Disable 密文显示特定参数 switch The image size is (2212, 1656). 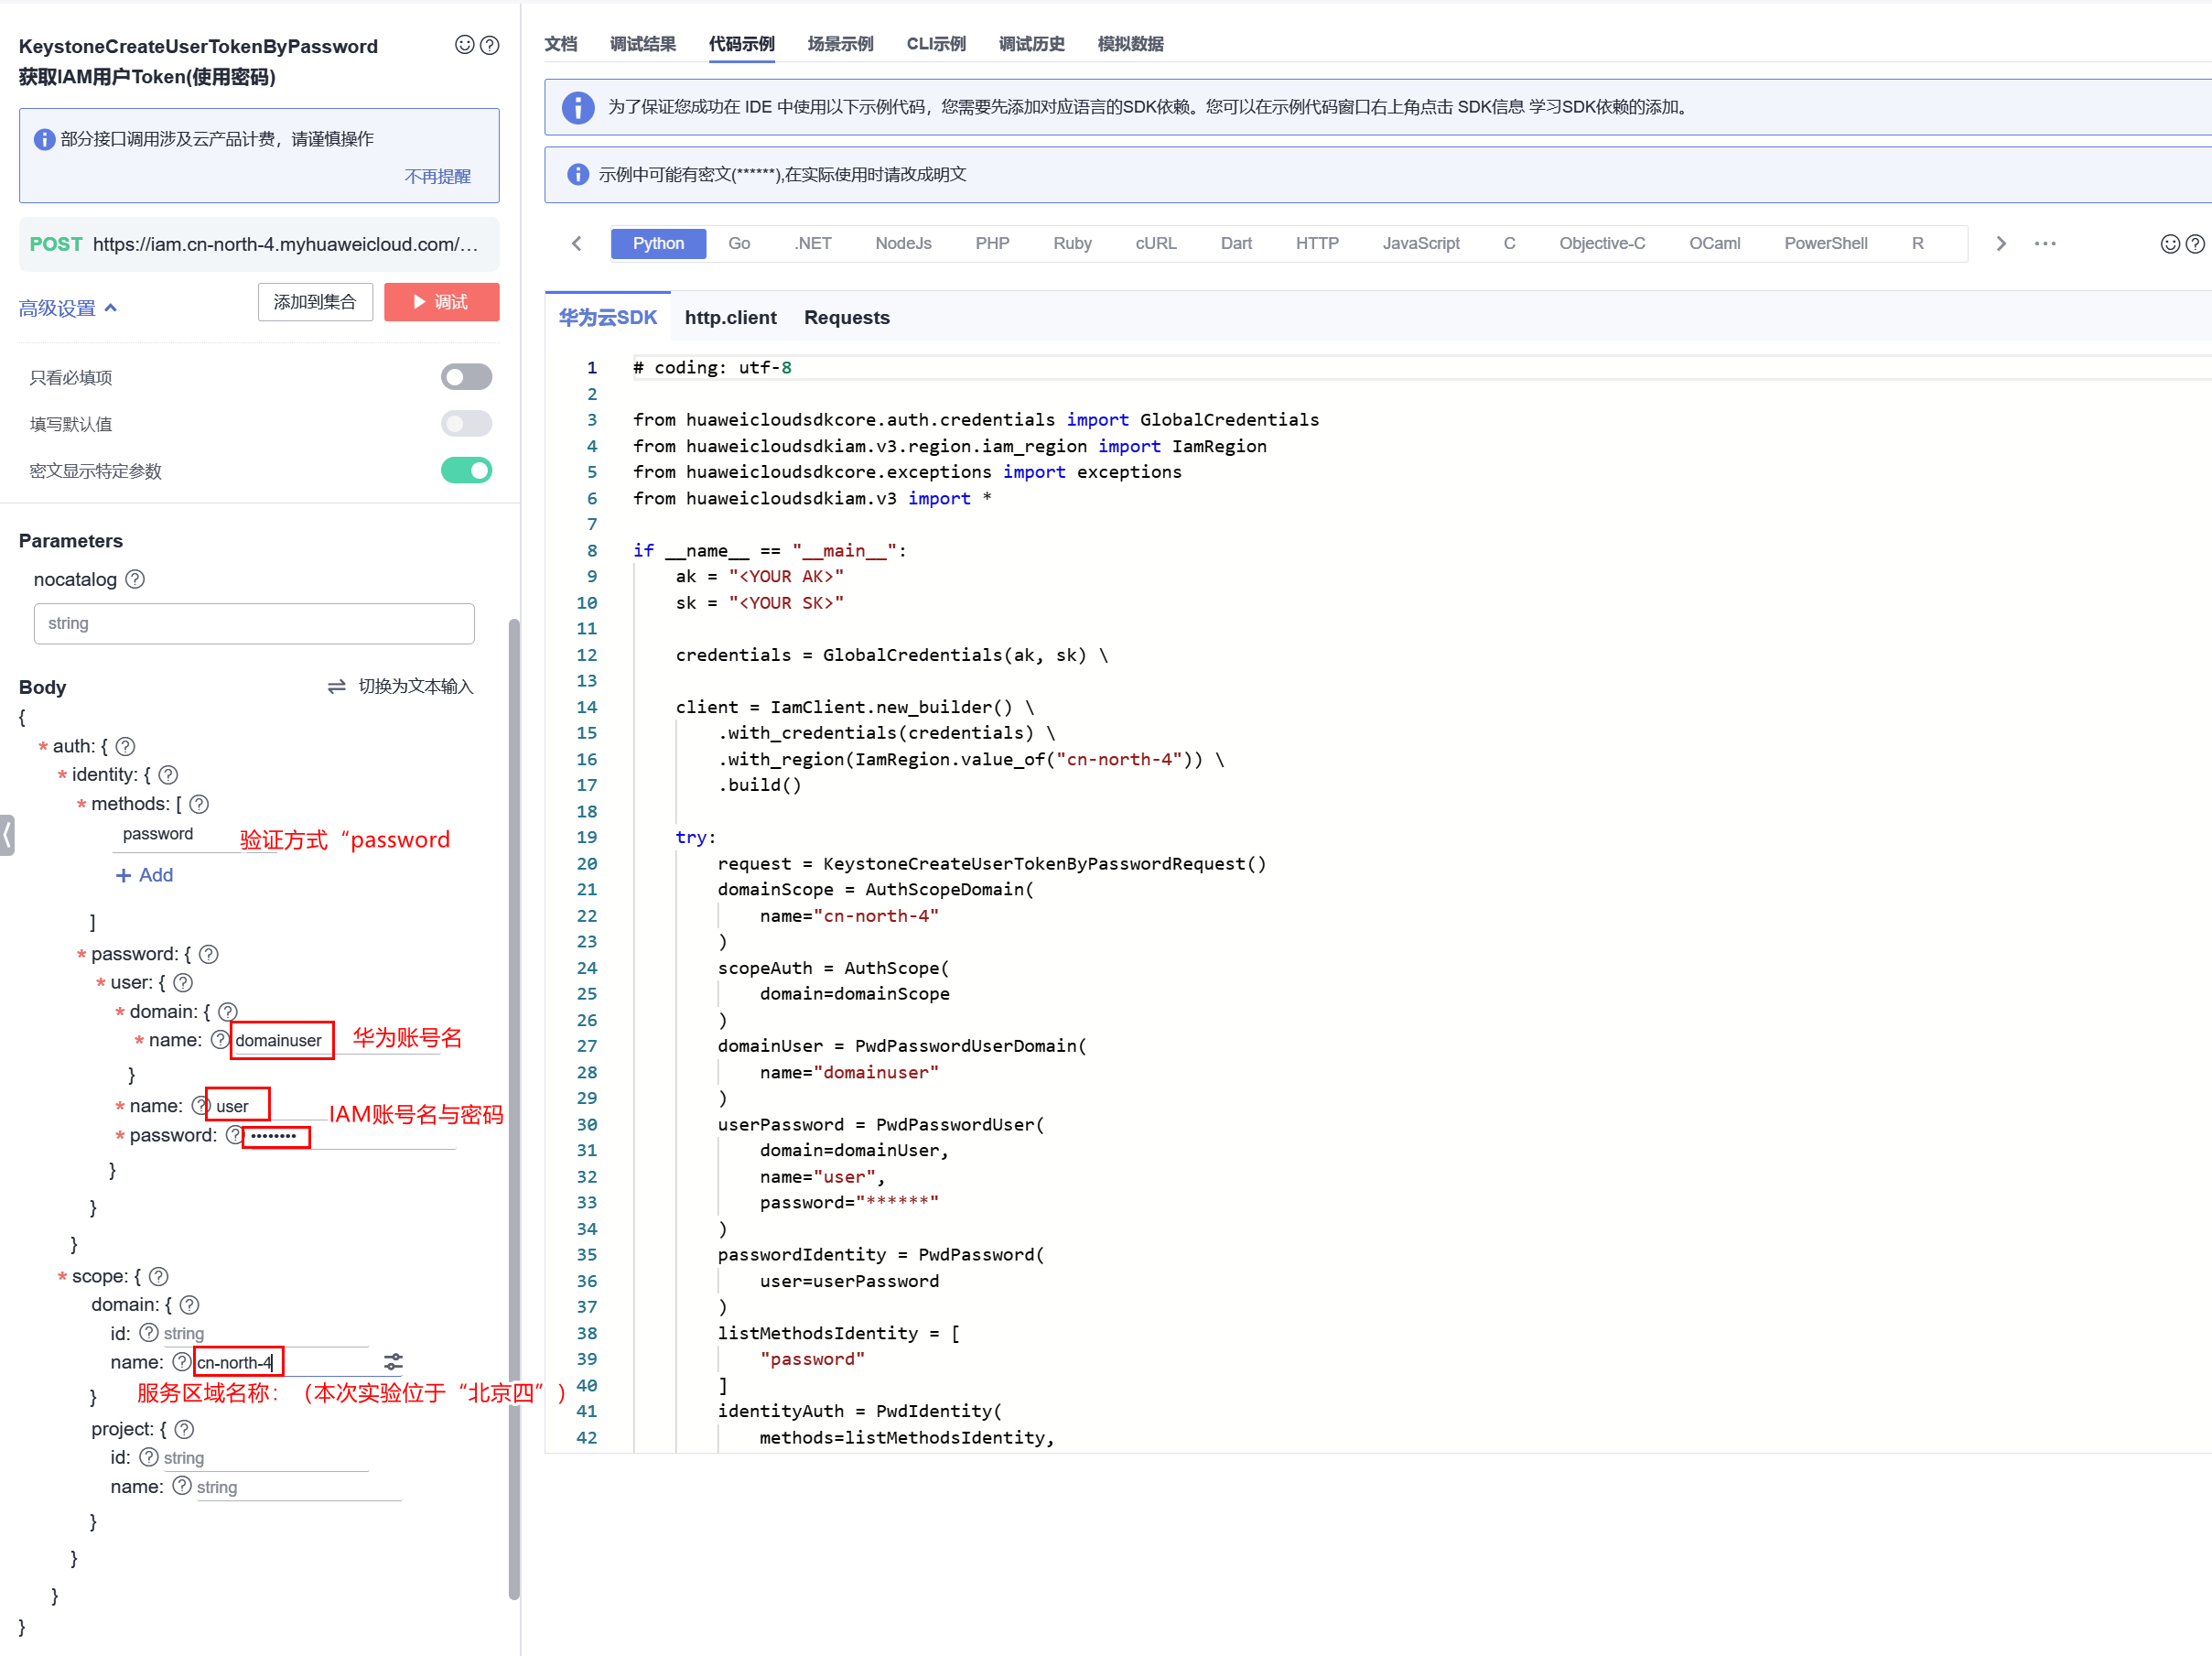click(466, 470)
